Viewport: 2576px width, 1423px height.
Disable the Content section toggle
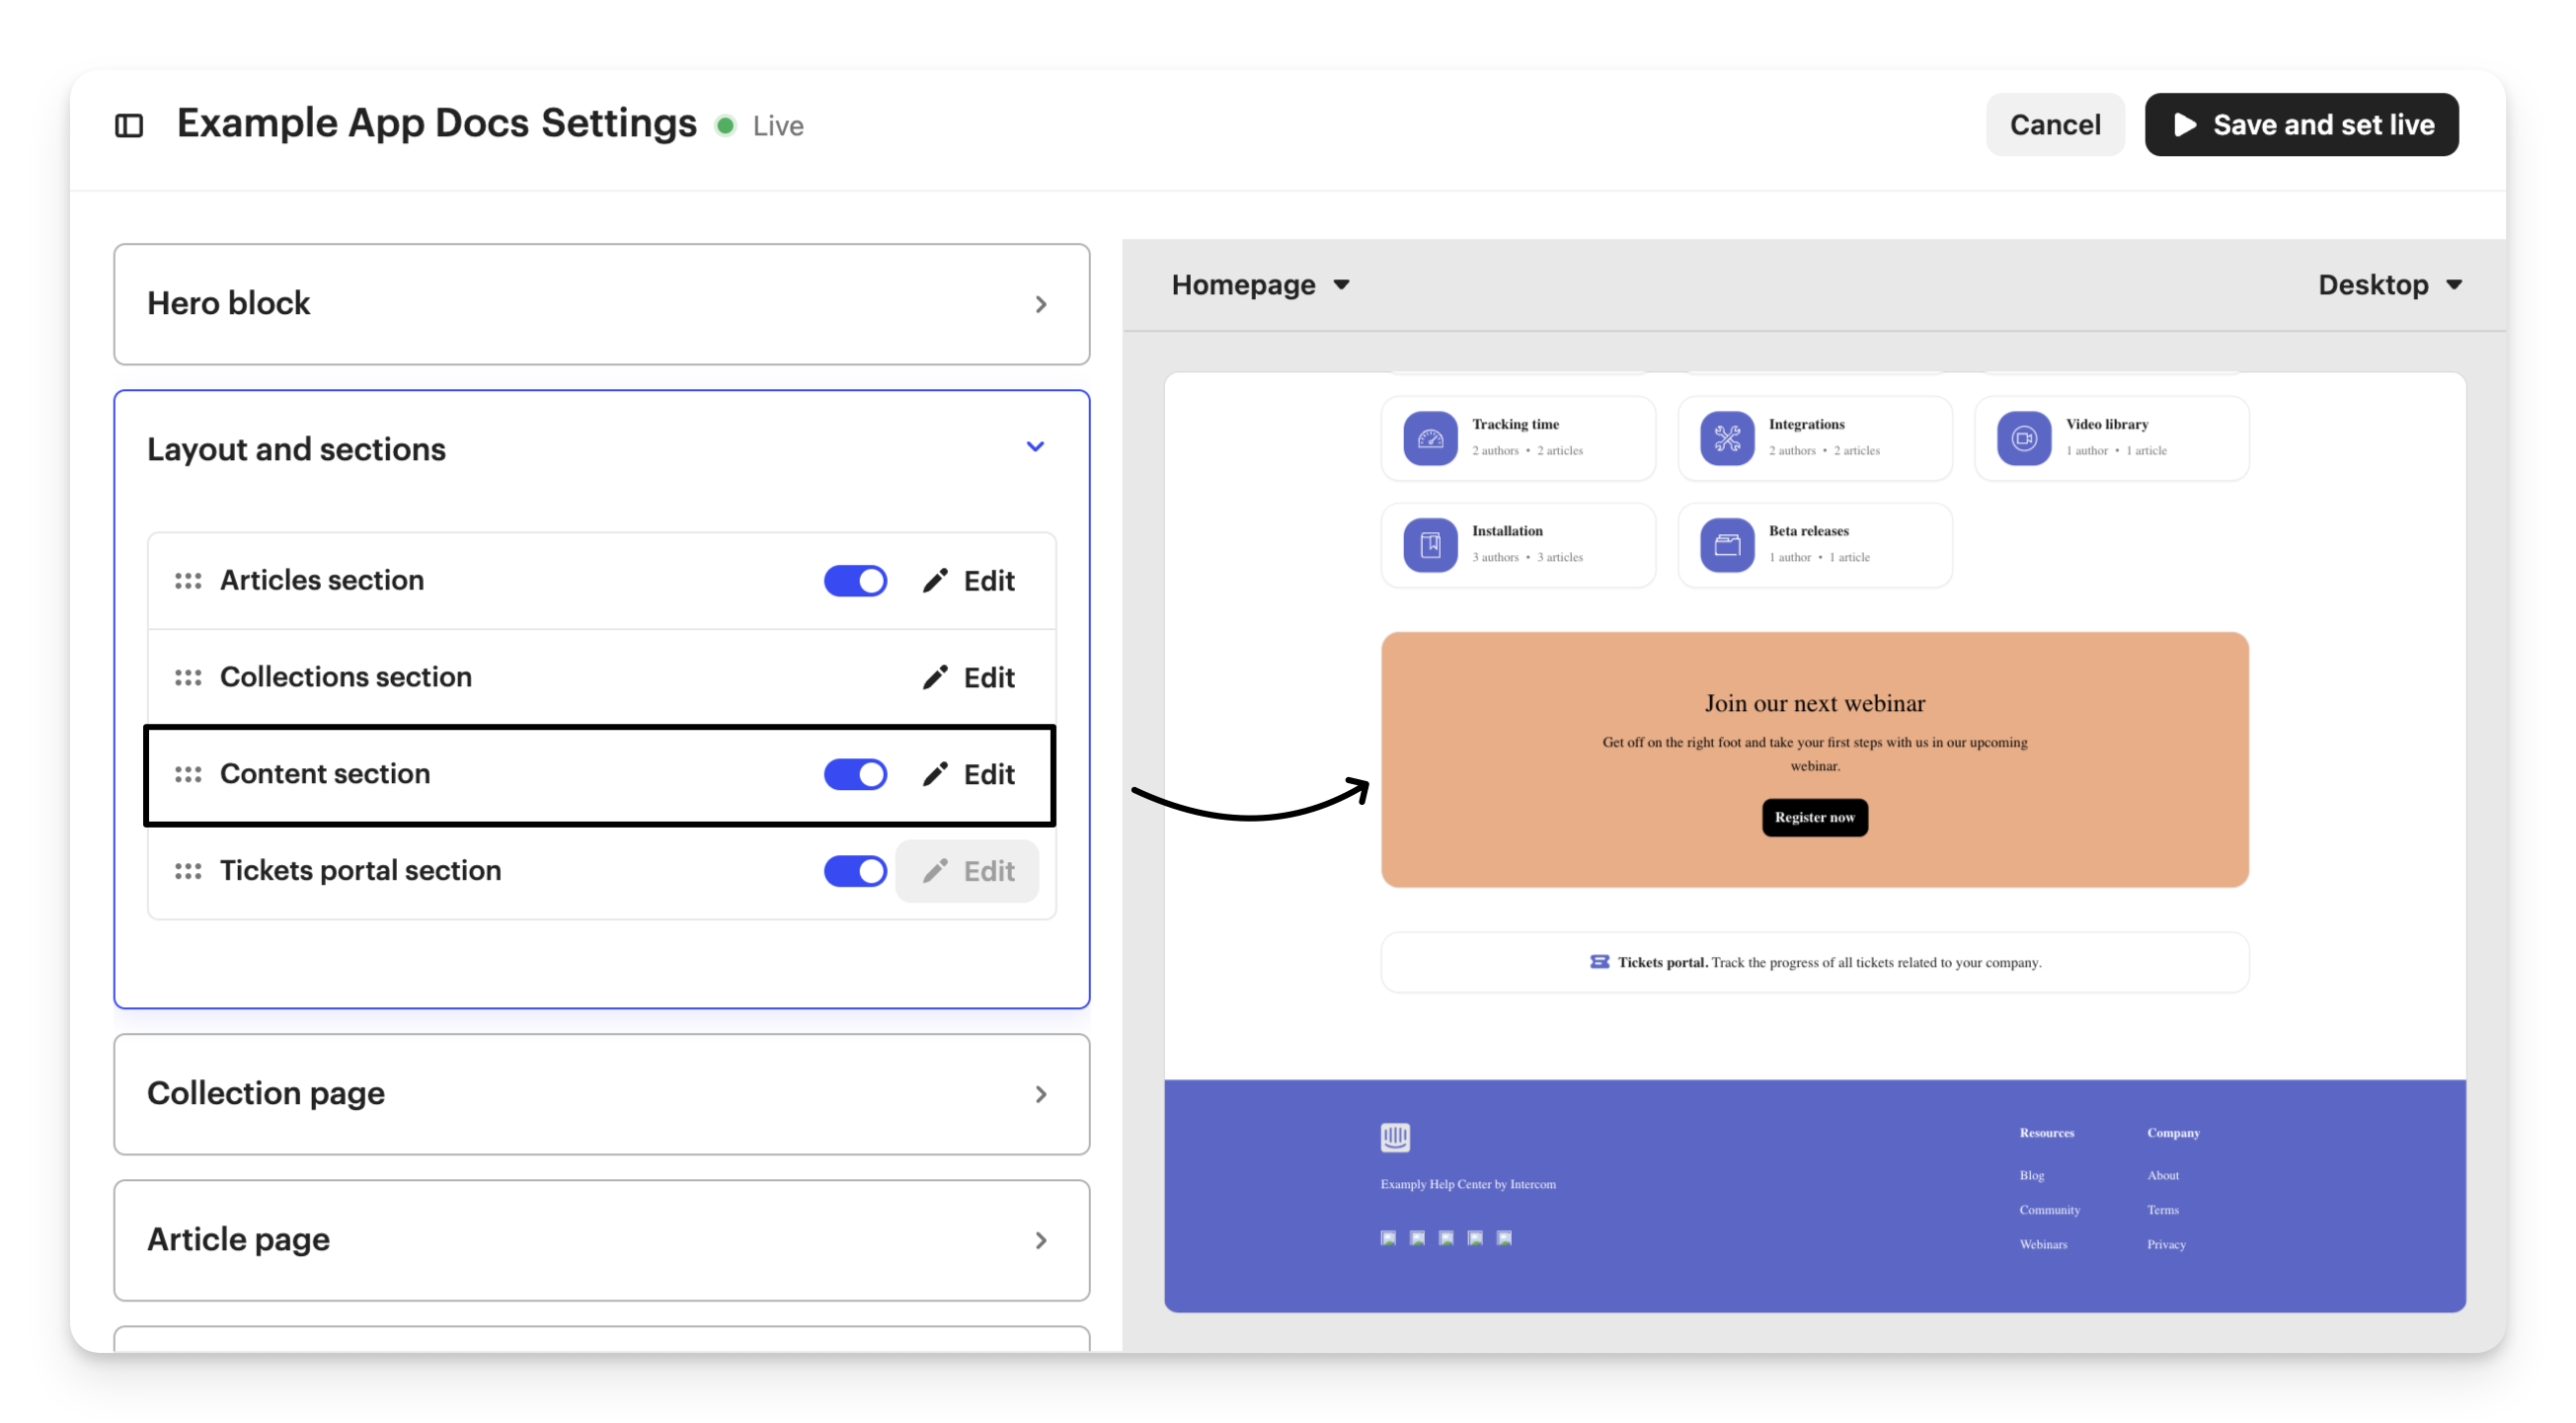tap(855, 775)
